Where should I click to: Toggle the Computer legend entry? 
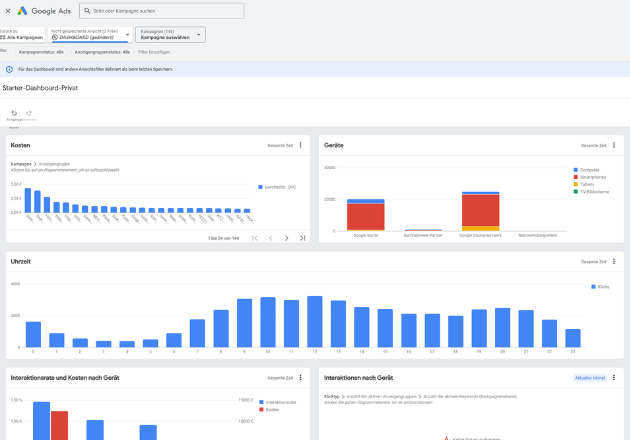coord(588,170)
